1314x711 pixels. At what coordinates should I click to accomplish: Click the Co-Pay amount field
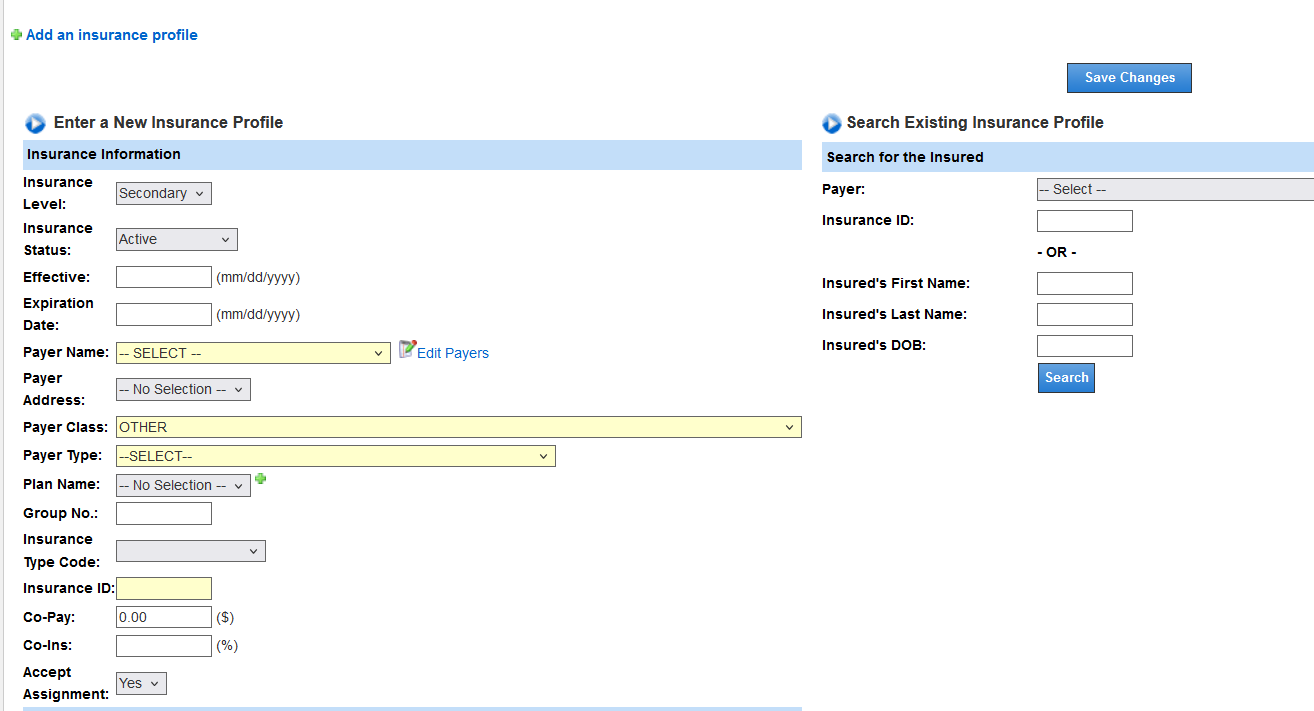164,618
